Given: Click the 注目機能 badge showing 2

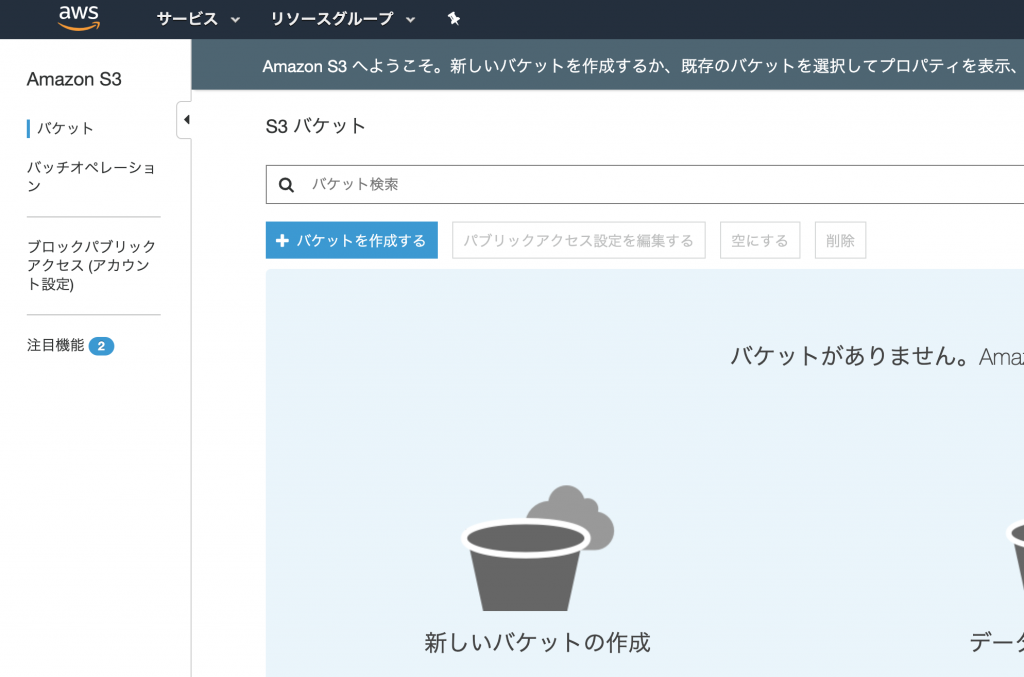Looking at the screenshot, I should pyautogui.click(x=101, y=346).
